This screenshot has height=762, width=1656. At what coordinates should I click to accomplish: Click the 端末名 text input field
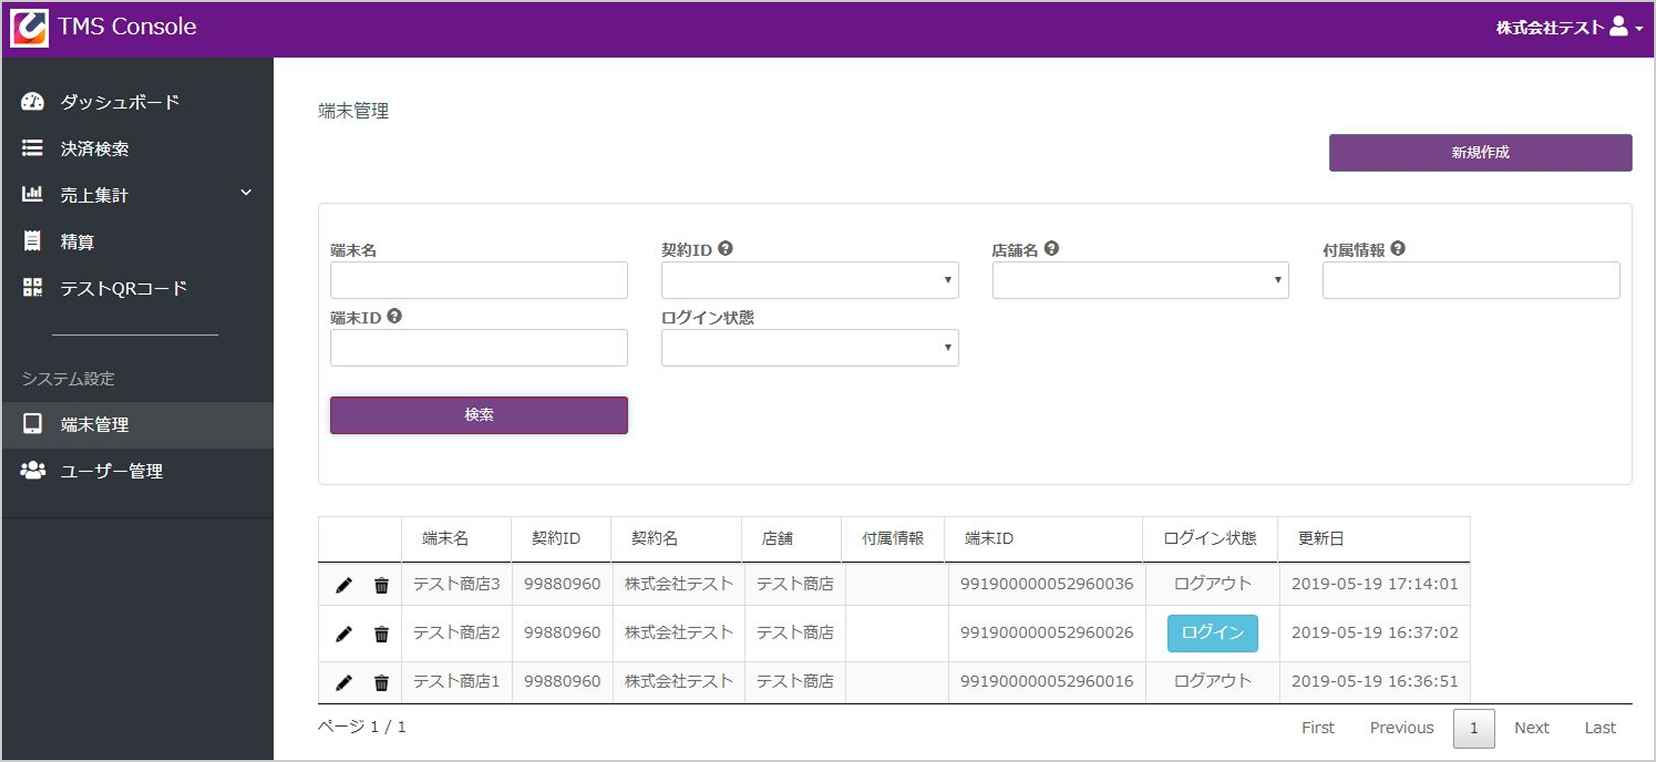(478, 280)
